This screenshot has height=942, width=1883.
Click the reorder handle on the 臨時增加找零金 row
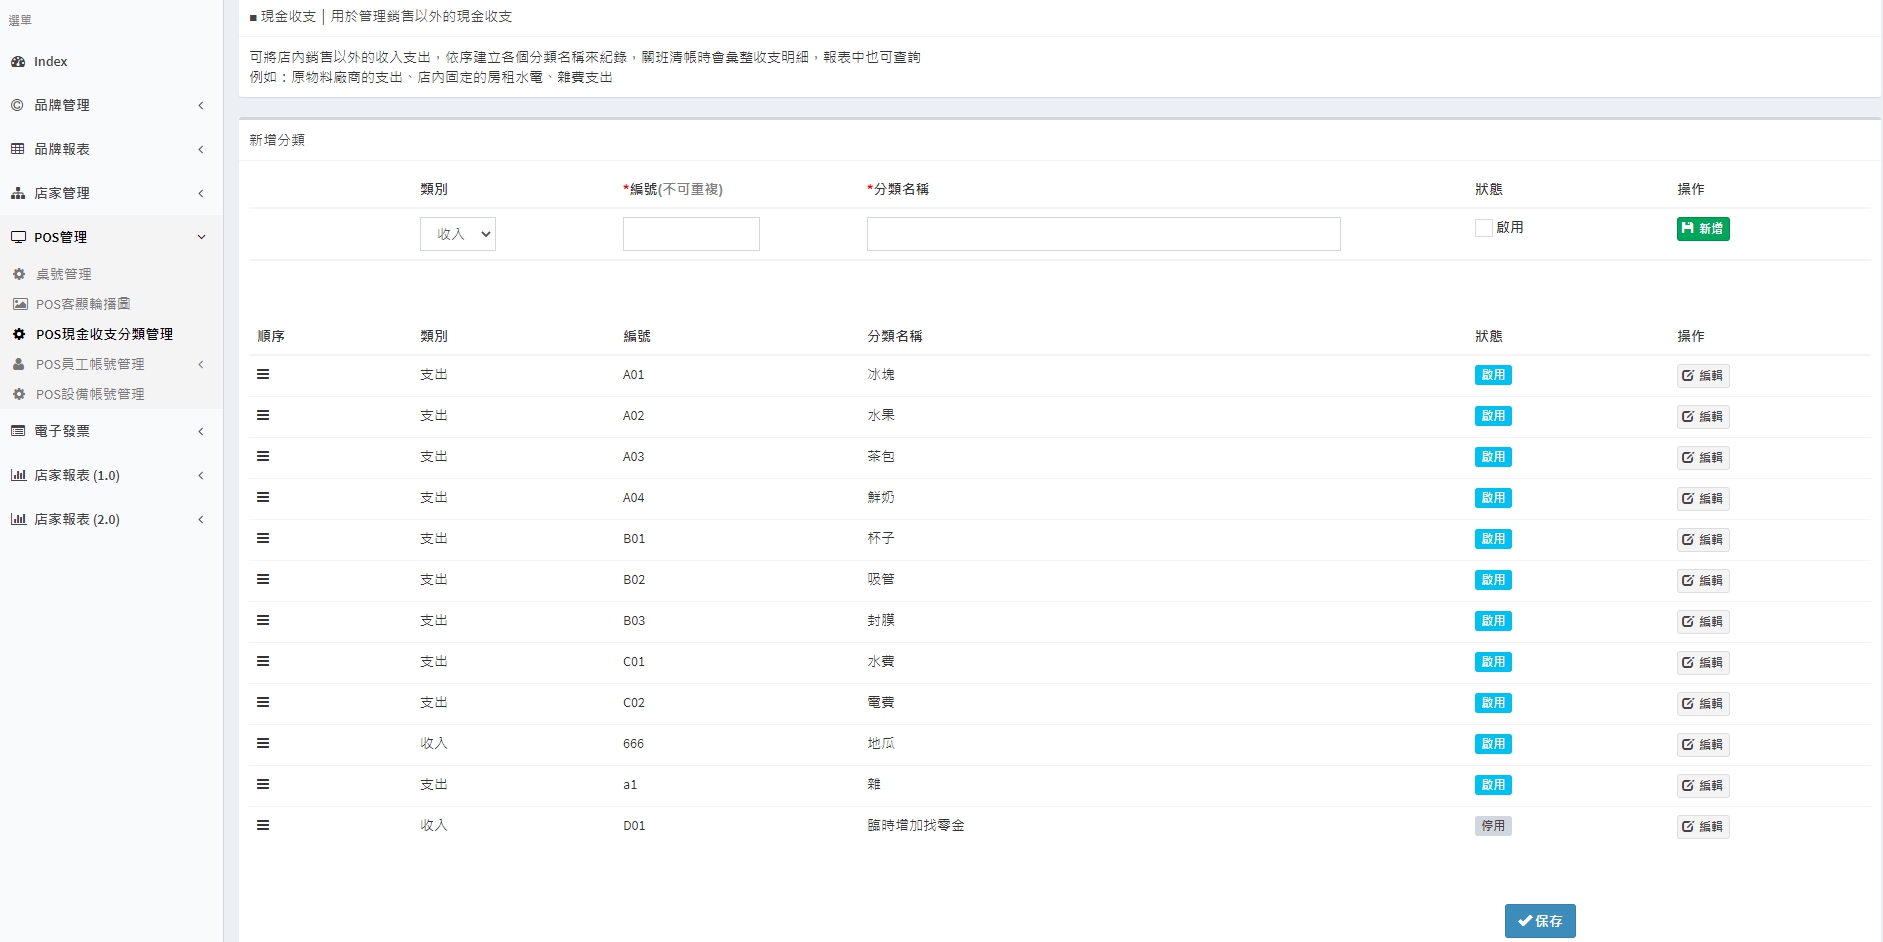[263, 825]
